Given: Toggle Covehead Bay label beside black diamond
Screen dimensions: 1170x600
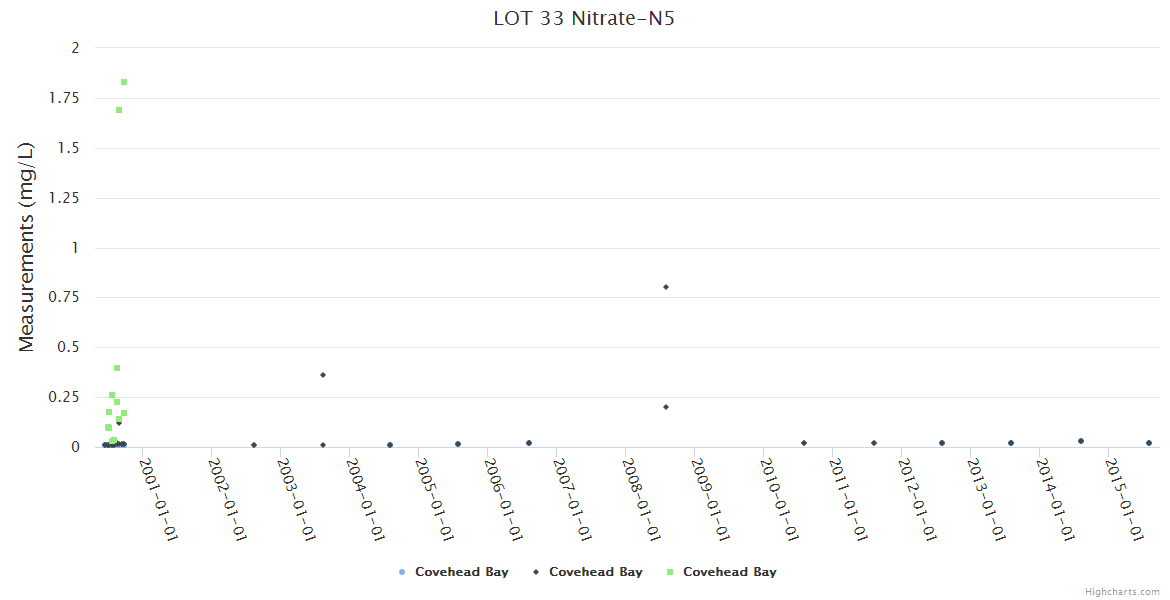Looking at the screenshot, I should tap(595, 572).
